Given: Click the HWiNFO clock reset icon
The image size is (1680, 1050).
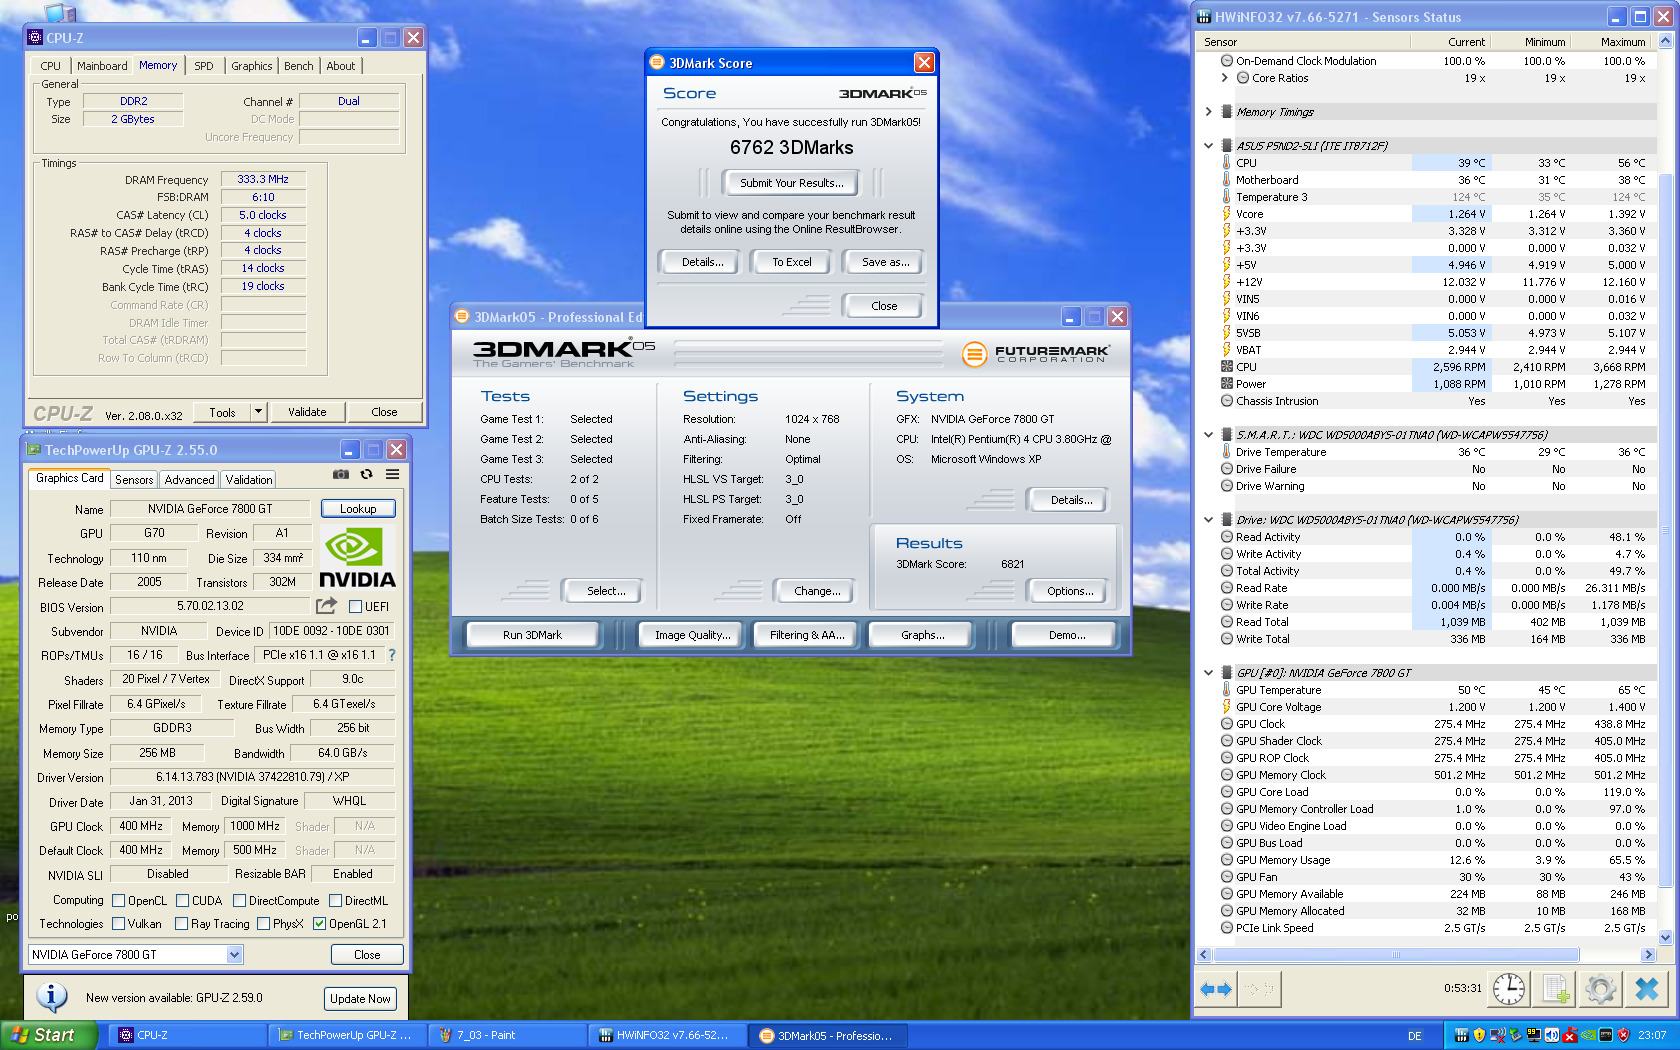Looking at the screenshot, I should click(1508, 989).
